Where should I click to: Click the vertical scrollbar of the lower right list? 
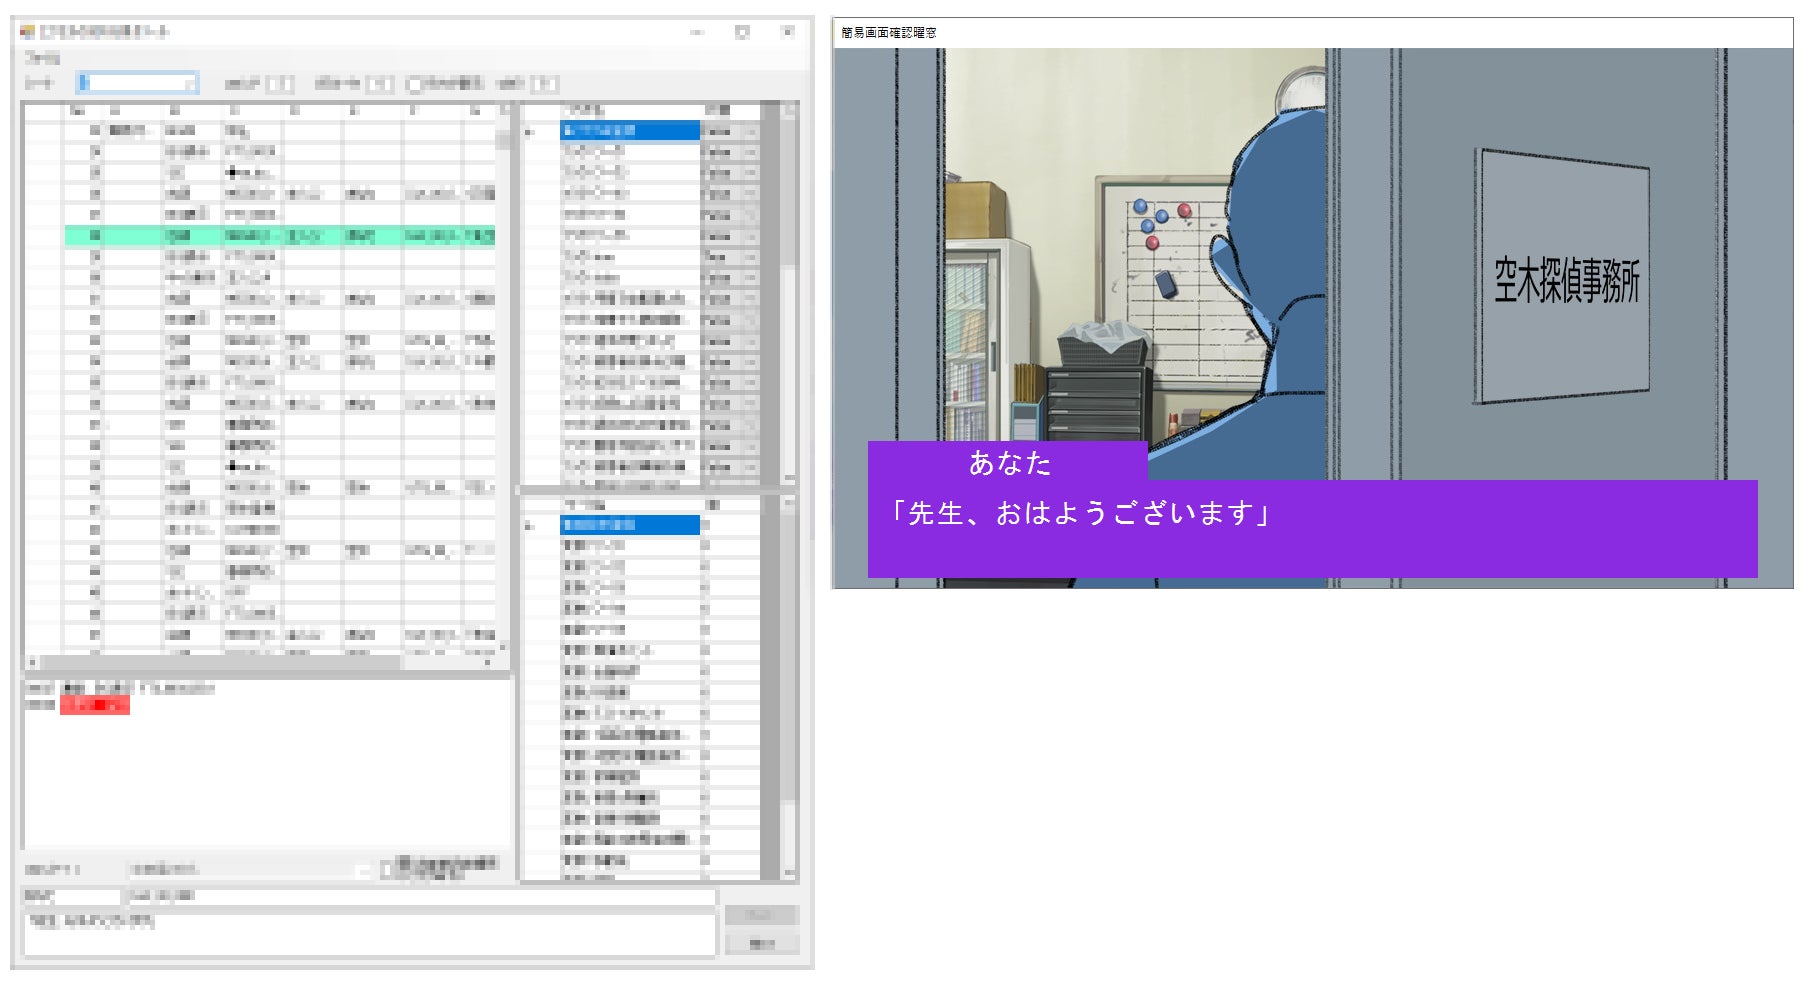coord(789,688)
